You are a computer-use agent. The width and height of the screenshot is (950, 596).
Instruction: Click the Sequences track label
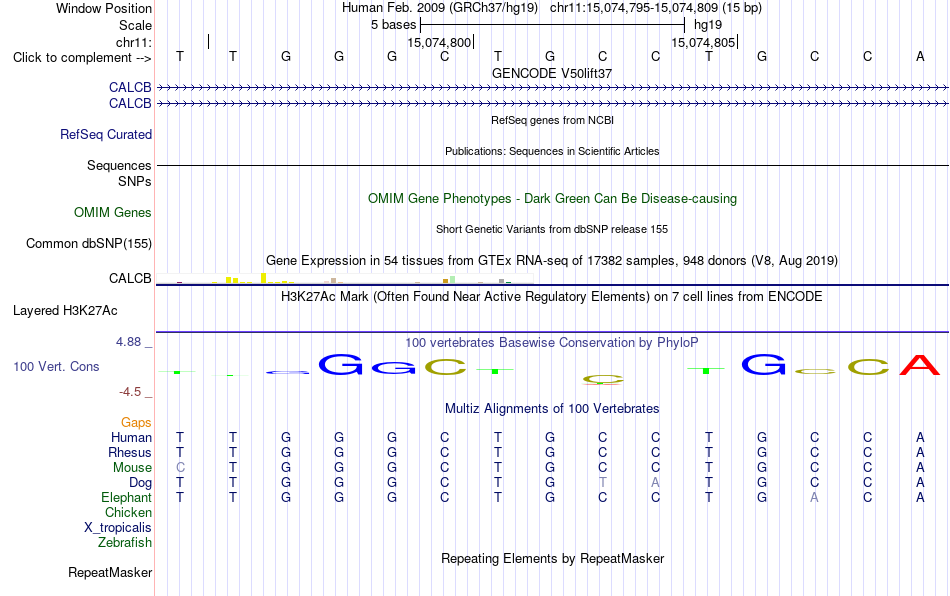(x=119, y=165)
